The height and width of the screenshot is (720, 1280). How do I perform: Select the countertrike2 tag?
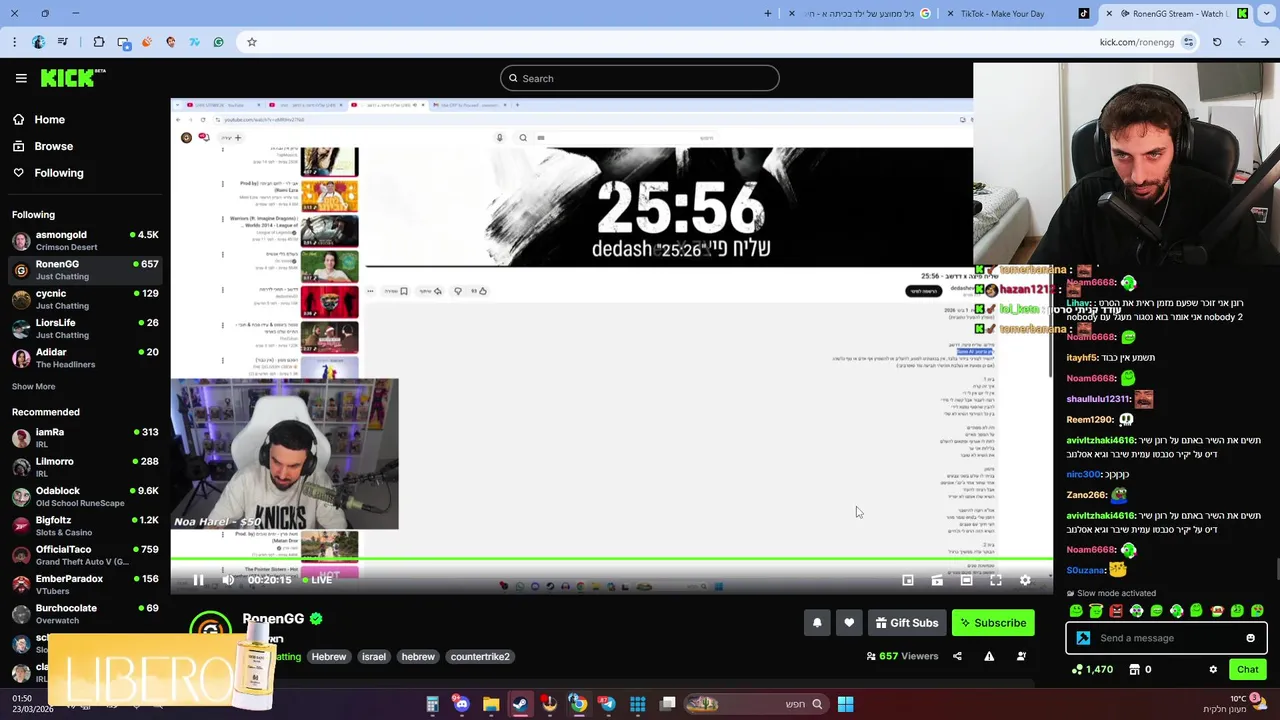click(480, 657)
